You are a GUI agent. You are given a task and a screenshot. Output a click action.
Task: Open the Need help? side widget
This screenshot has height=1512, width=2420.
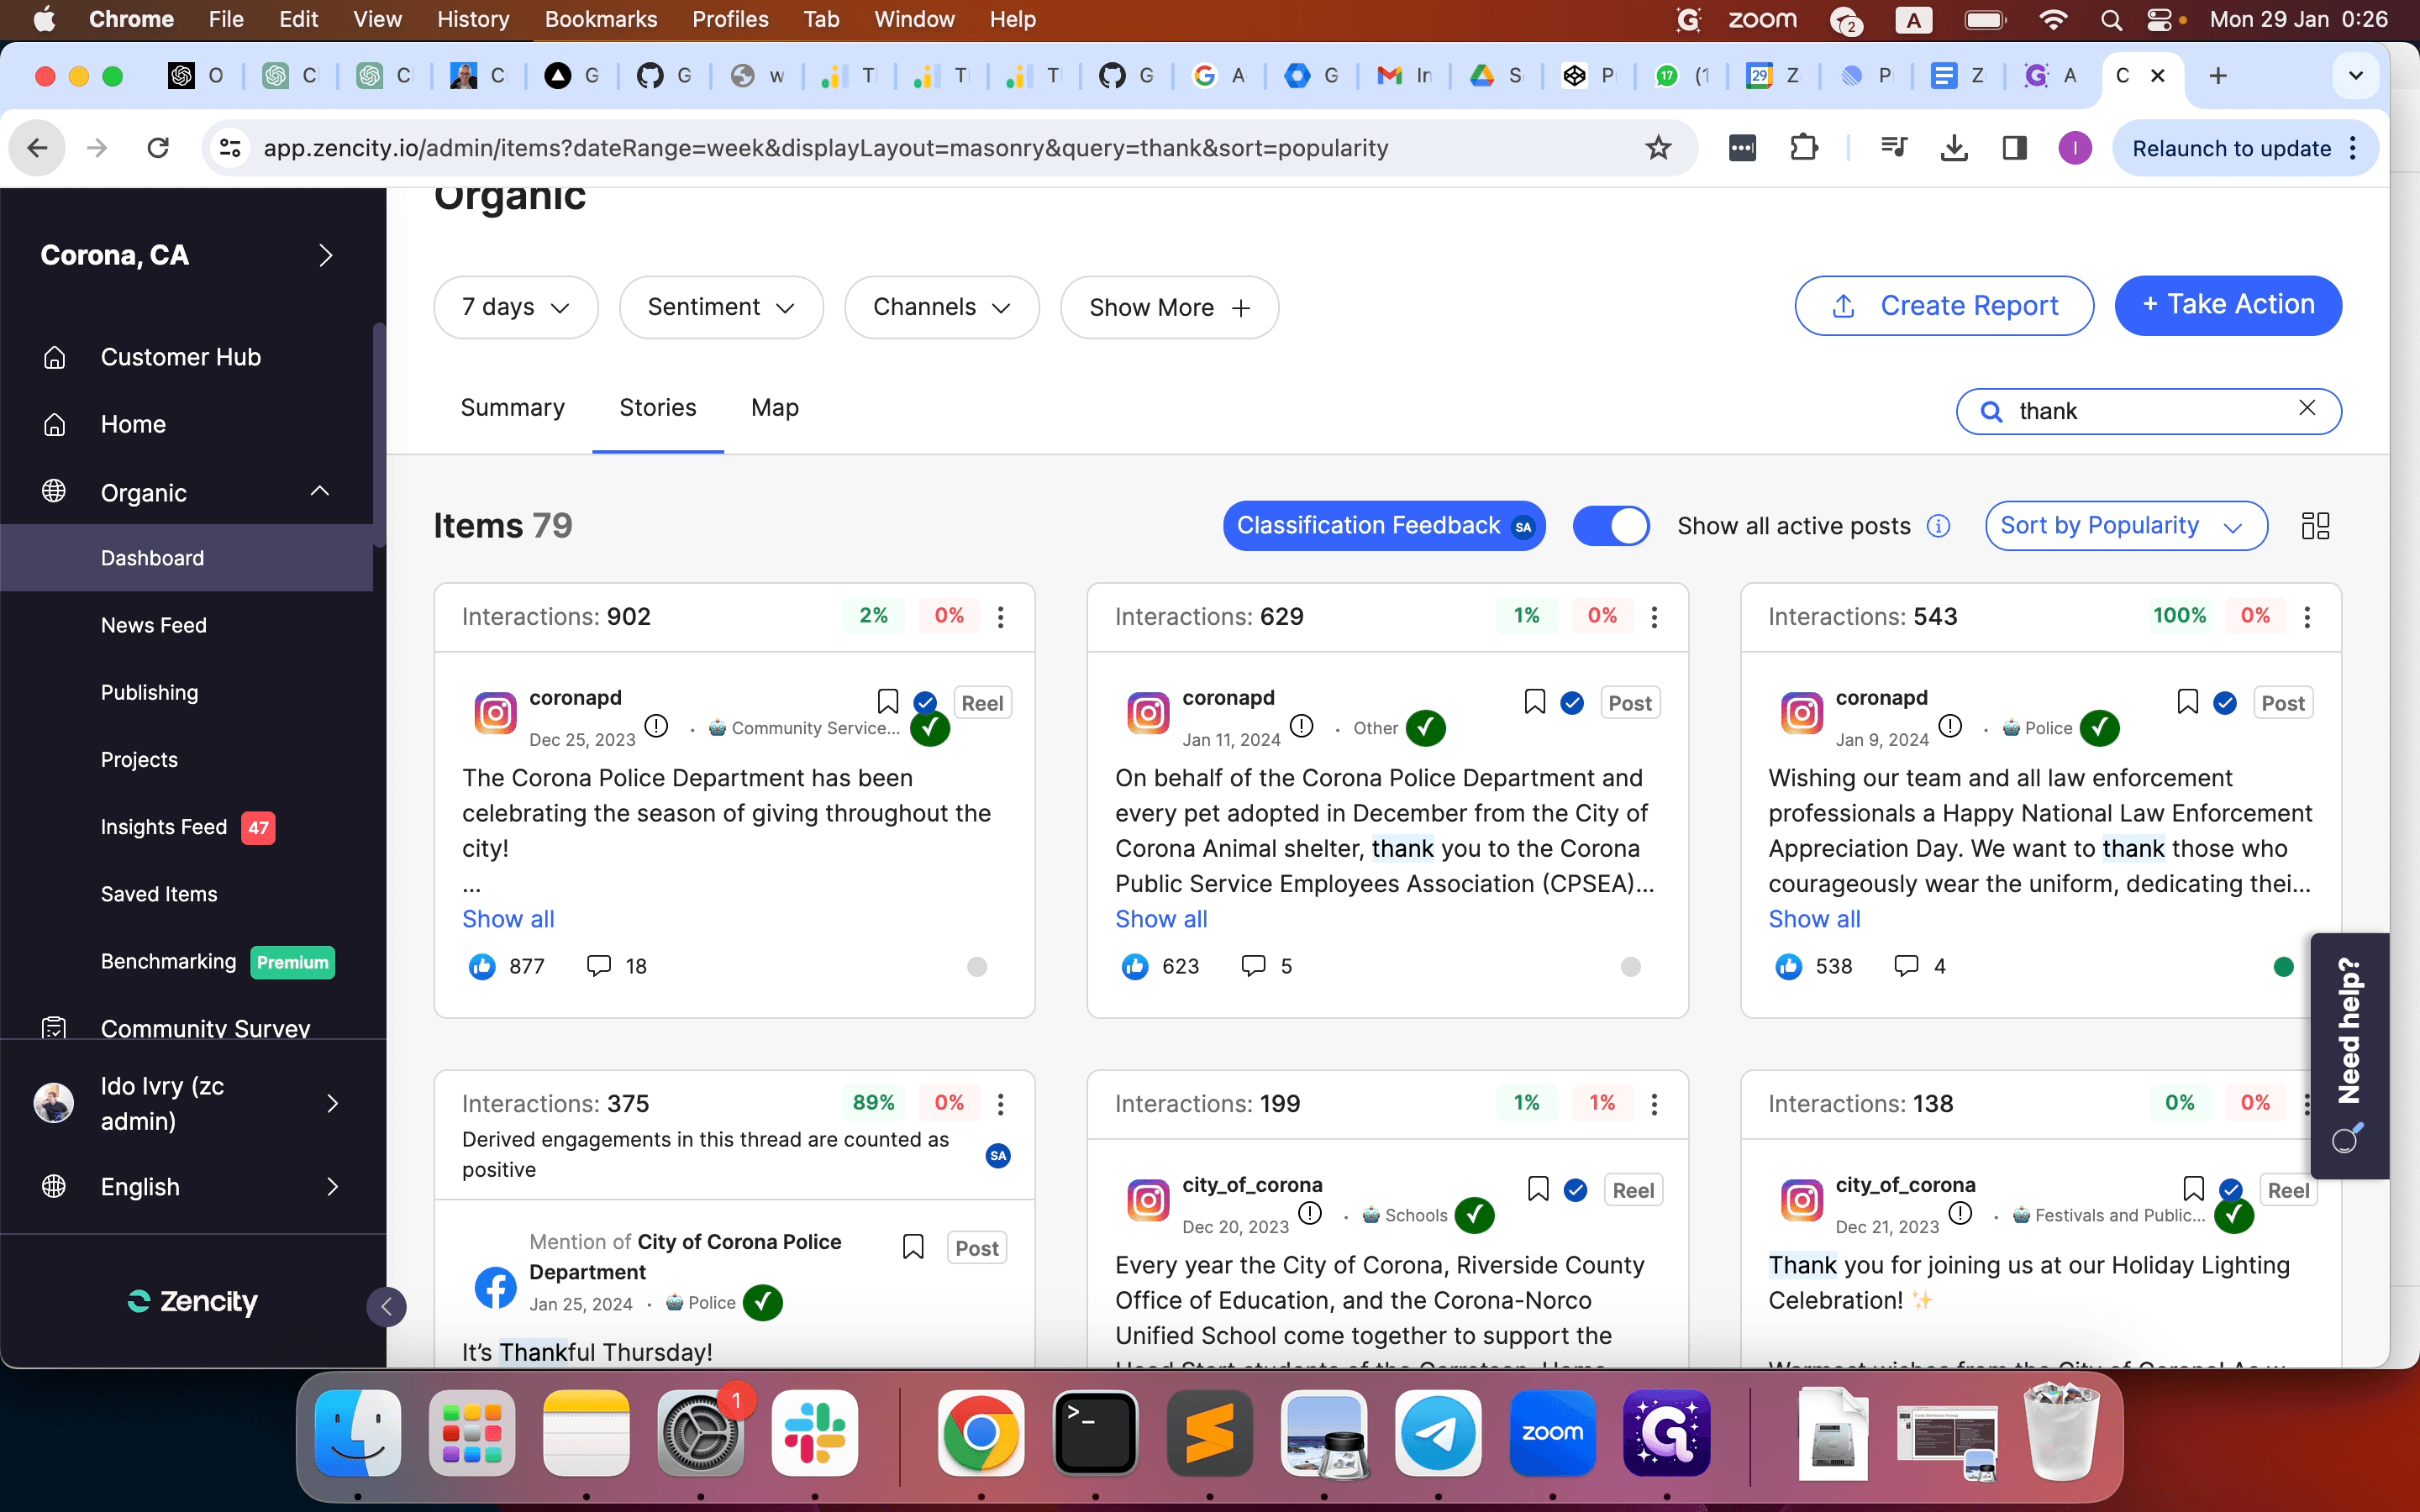coord(2349,1055)
